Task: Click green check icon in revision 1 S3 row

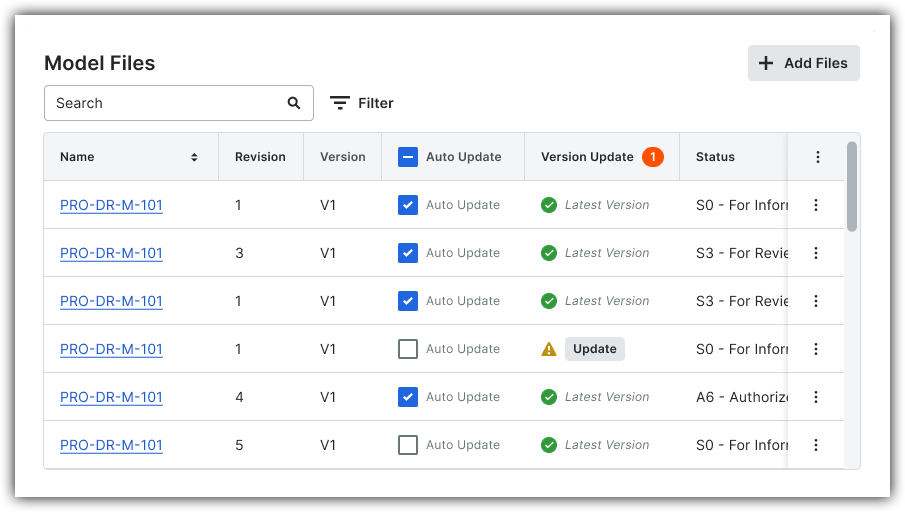Action: click(x=549, y=301)
